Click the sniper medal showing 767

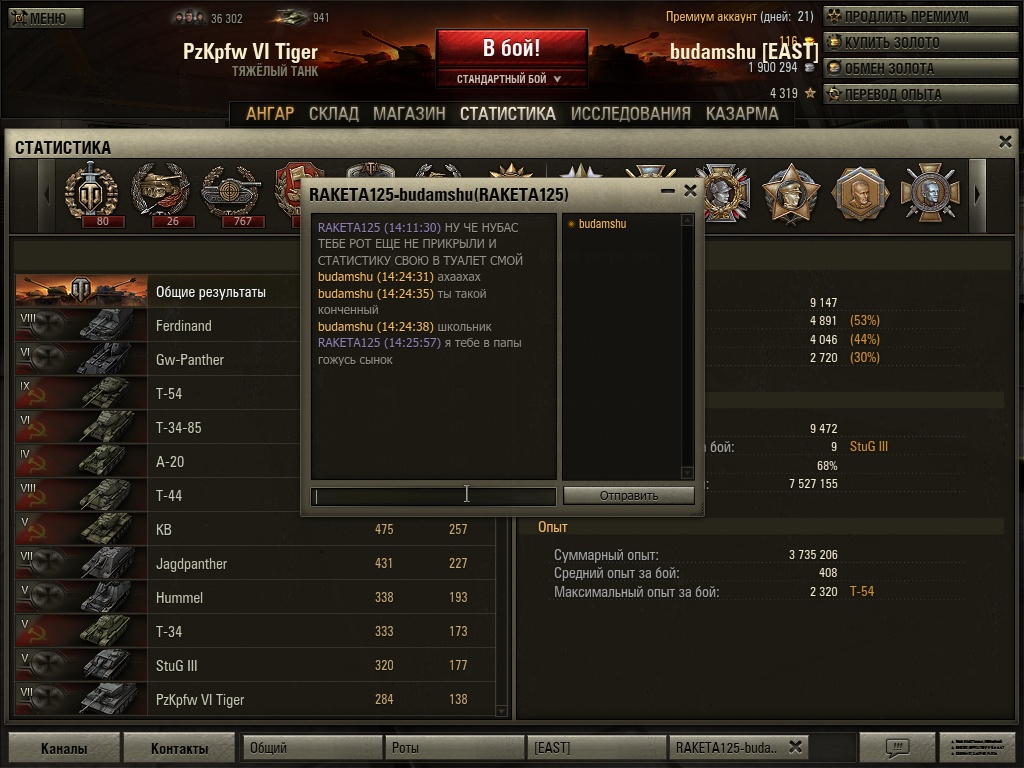click(231, 193)
